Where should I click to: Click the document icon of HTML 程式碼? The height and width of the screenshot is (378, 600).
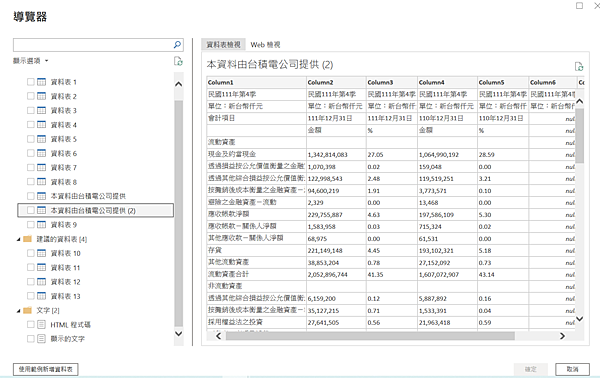[x=41, y=325]
